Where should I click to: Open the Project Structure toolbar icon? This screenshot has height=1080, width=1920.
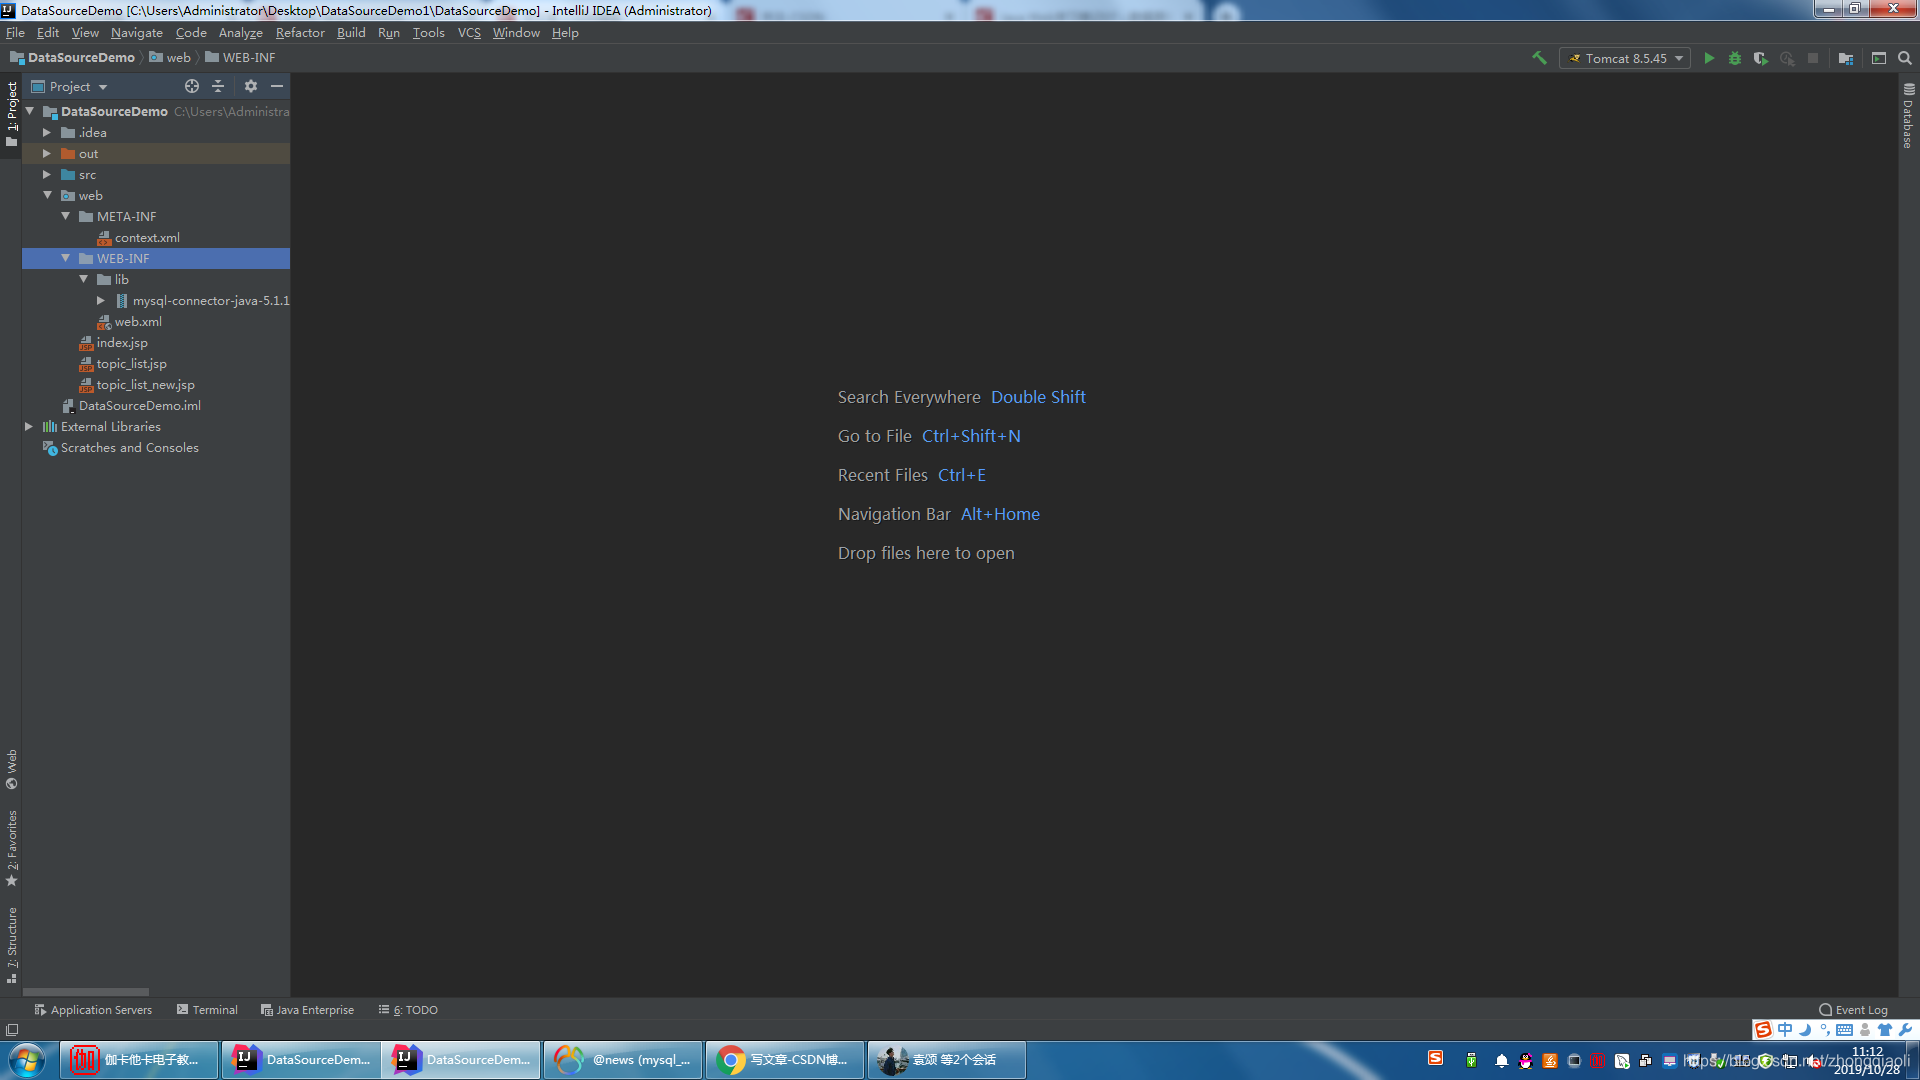point(1846,58)
